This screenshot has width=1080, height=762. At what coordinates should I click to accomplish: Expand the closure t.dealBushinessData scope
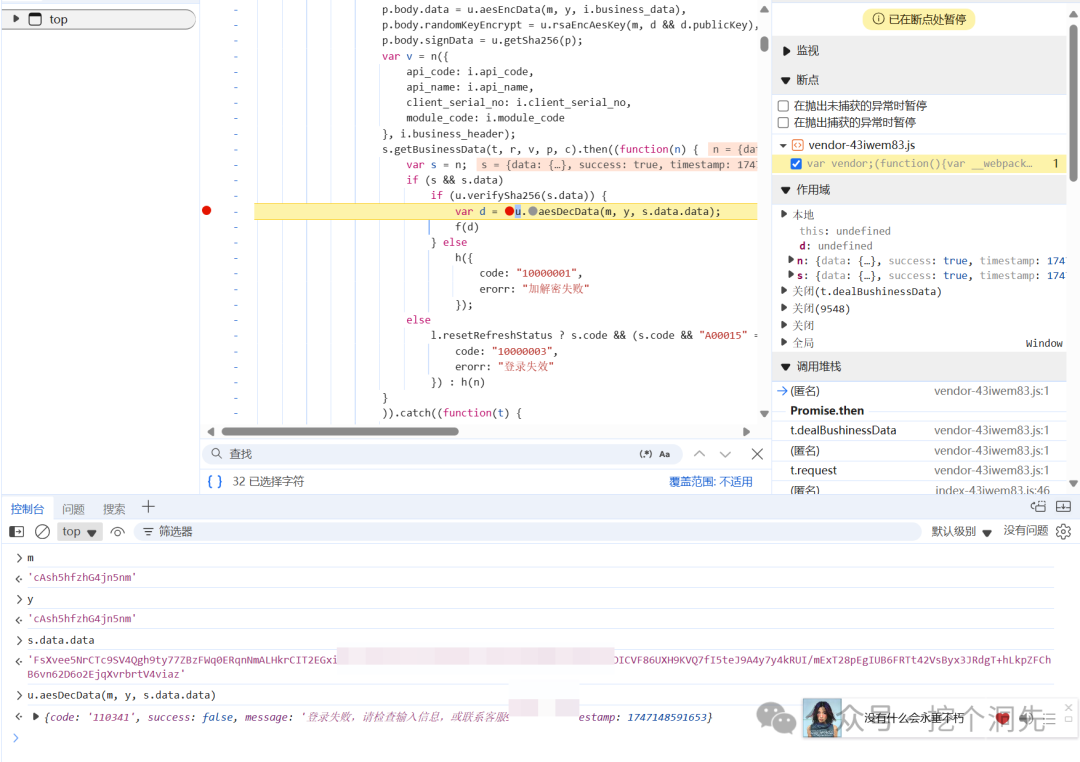click(784, 291)
